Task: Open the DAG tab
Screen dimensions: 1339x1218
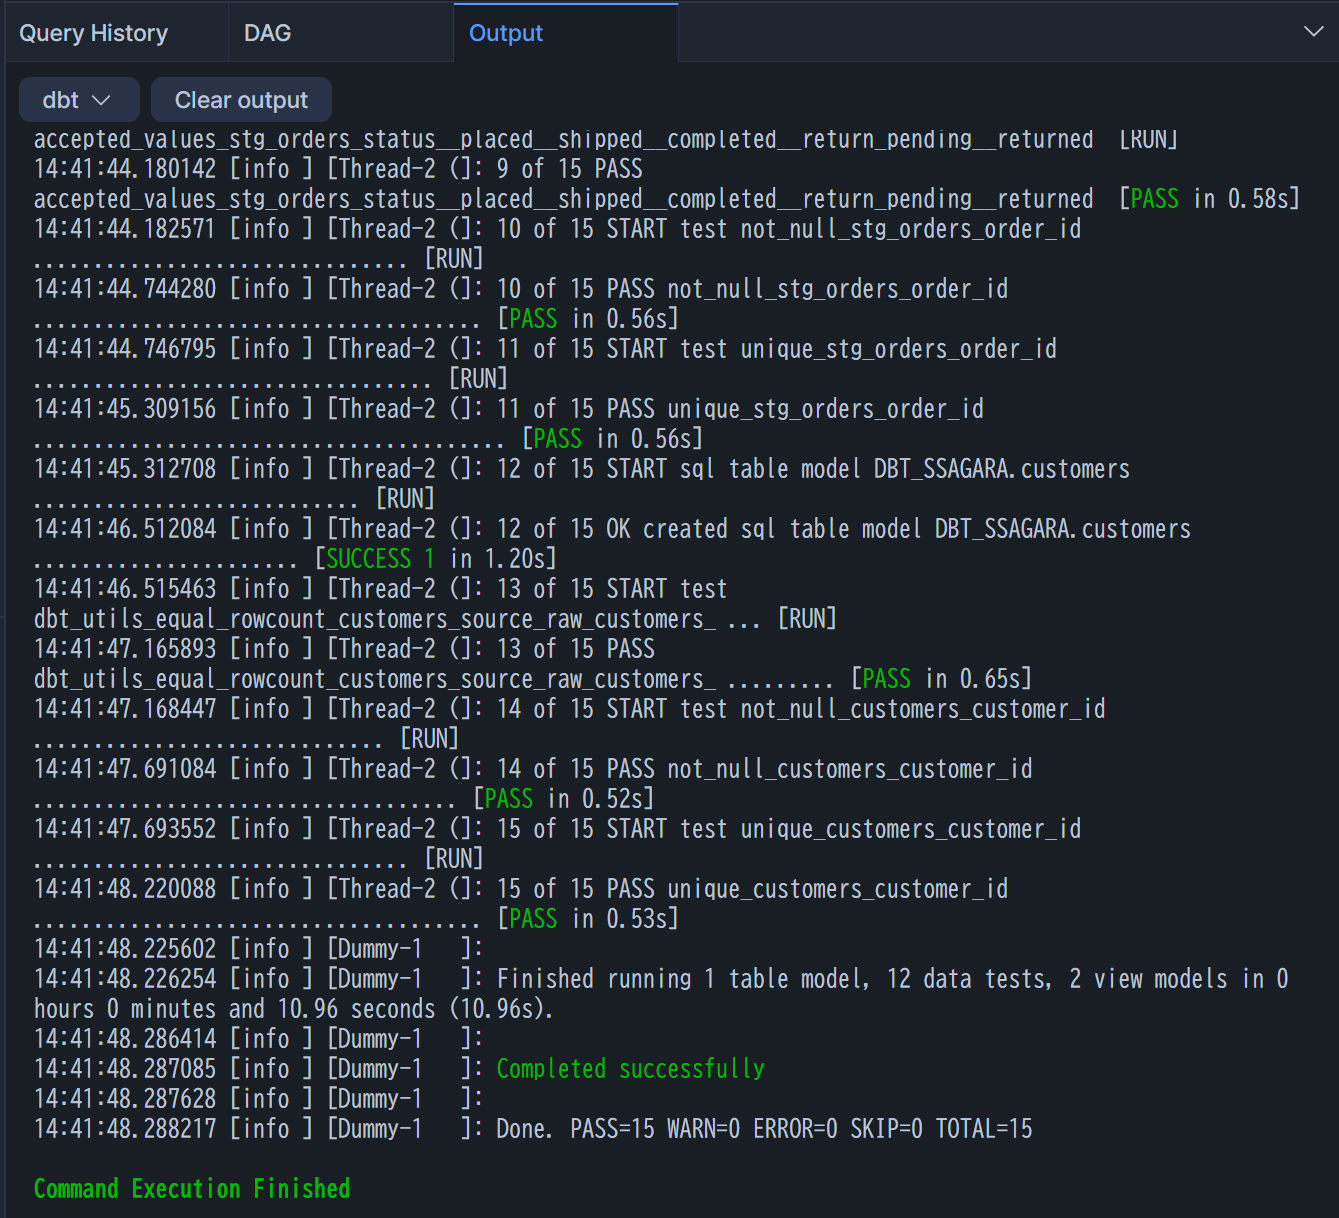Action: click(267, 33)
